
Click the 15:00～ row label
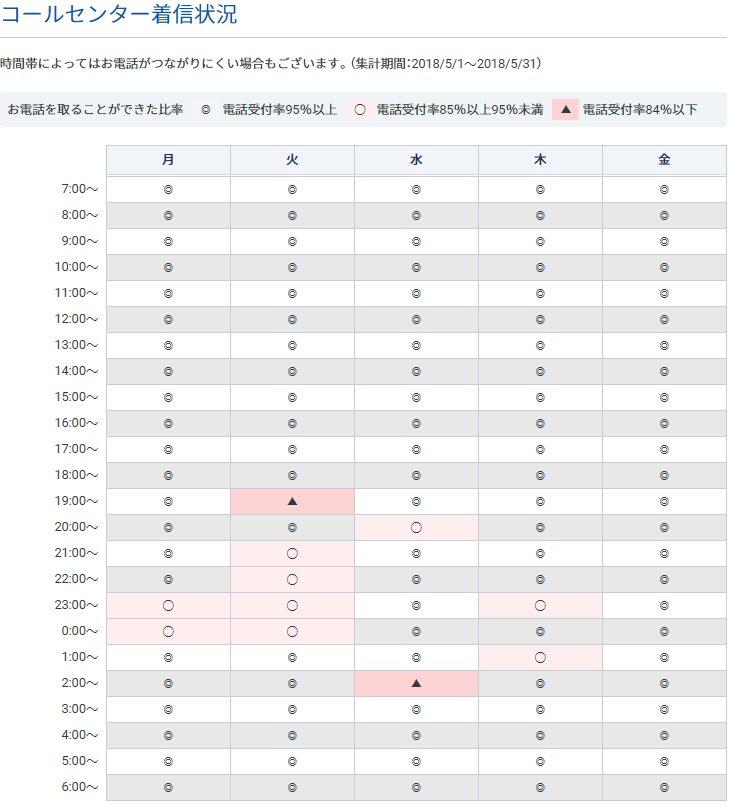76,397
